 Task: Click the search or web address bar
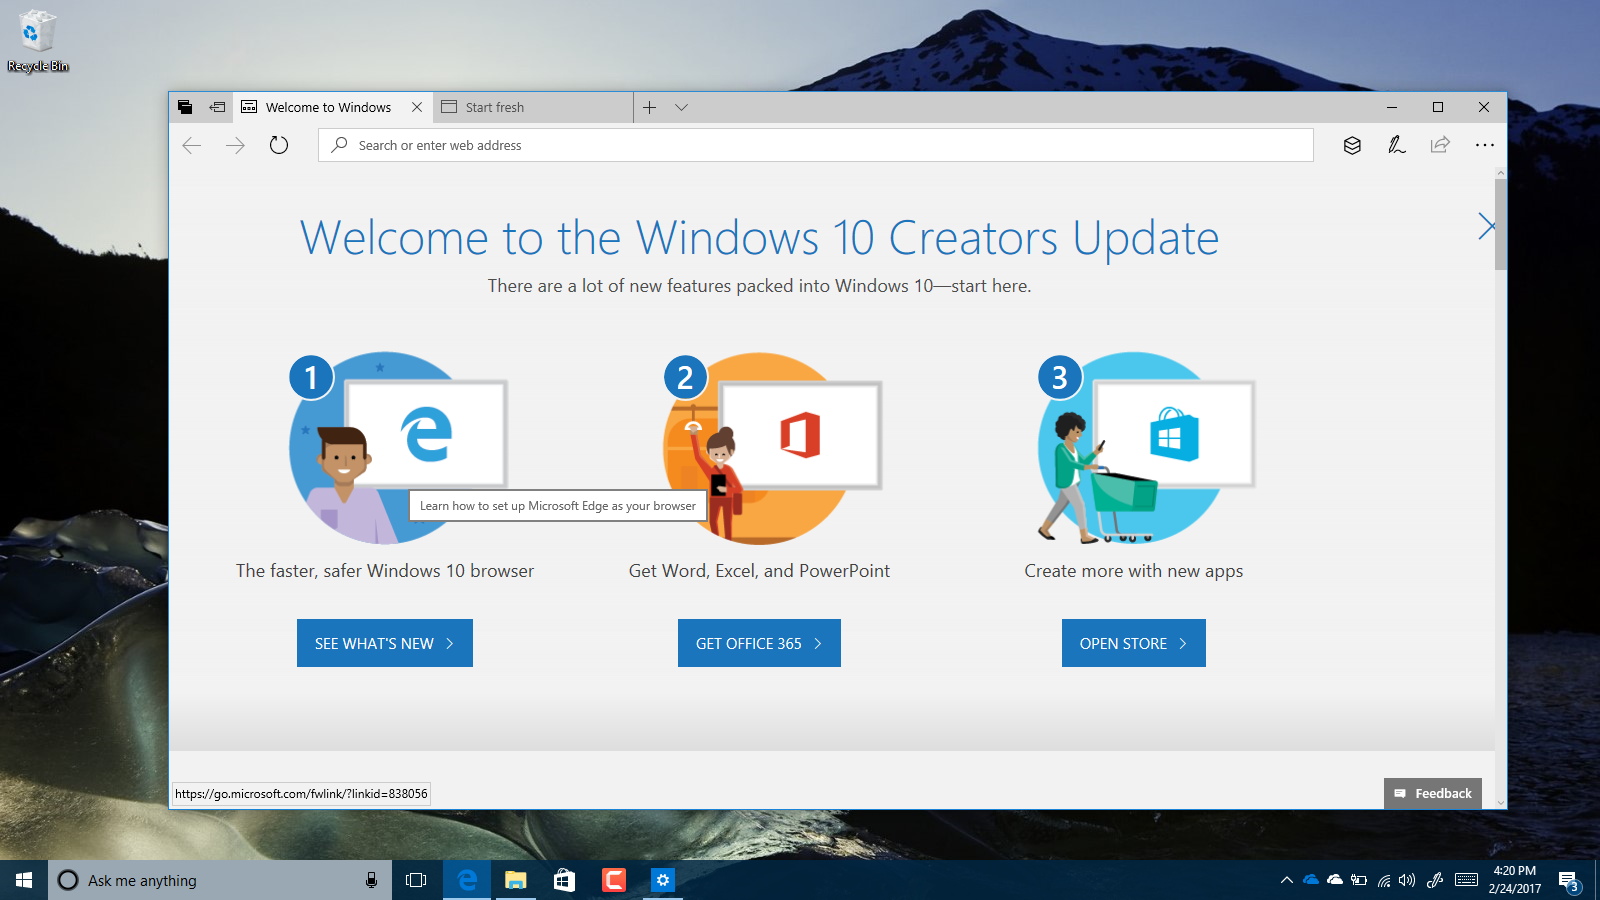point(815,145)
